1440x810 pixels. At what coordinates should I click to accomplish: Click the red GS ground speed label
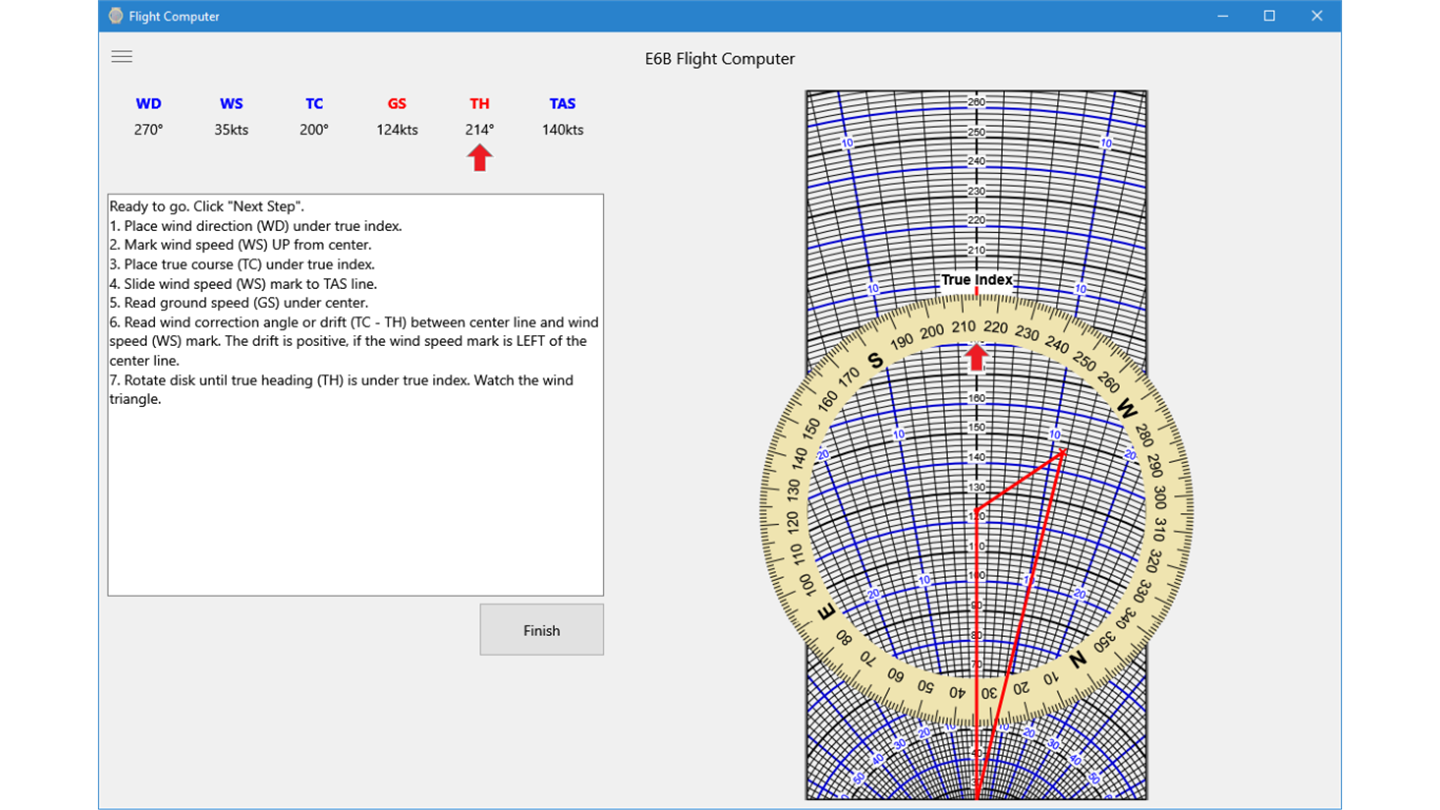397,104
